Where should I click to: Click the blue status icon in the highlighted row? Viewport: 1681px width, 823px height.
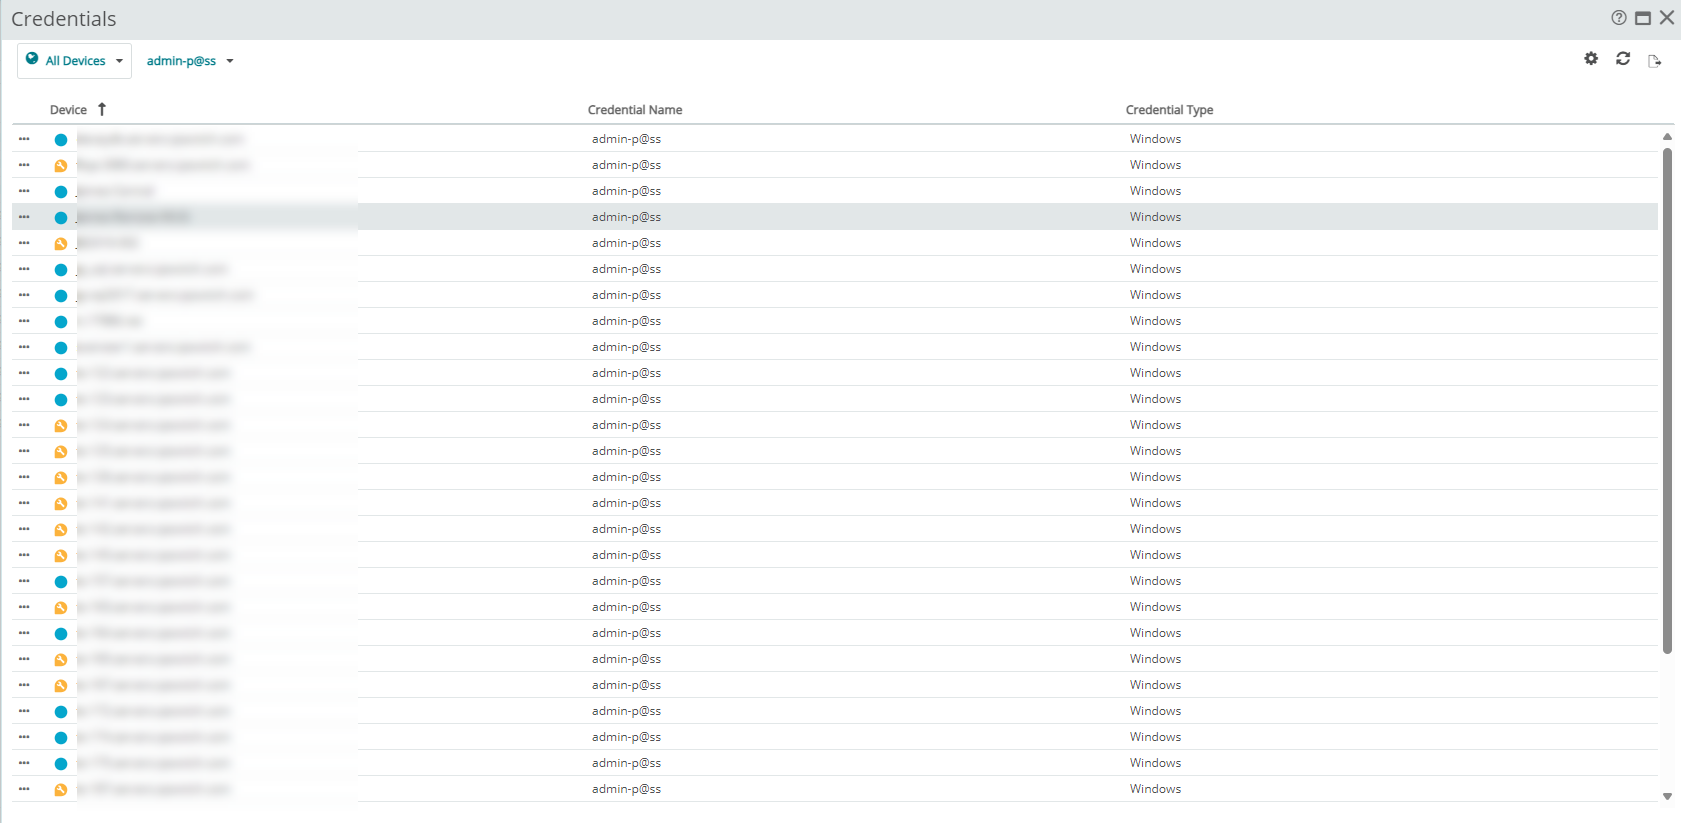coord(61,217)
